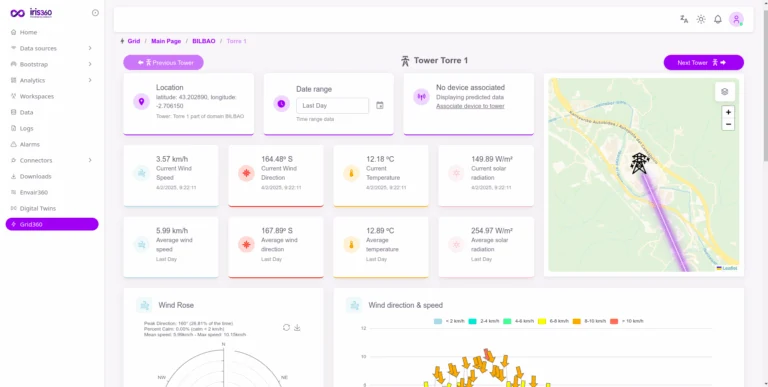Toggle light/dark theme sun icon
This screenshot has height=387, width=768.
pos(701,20)
